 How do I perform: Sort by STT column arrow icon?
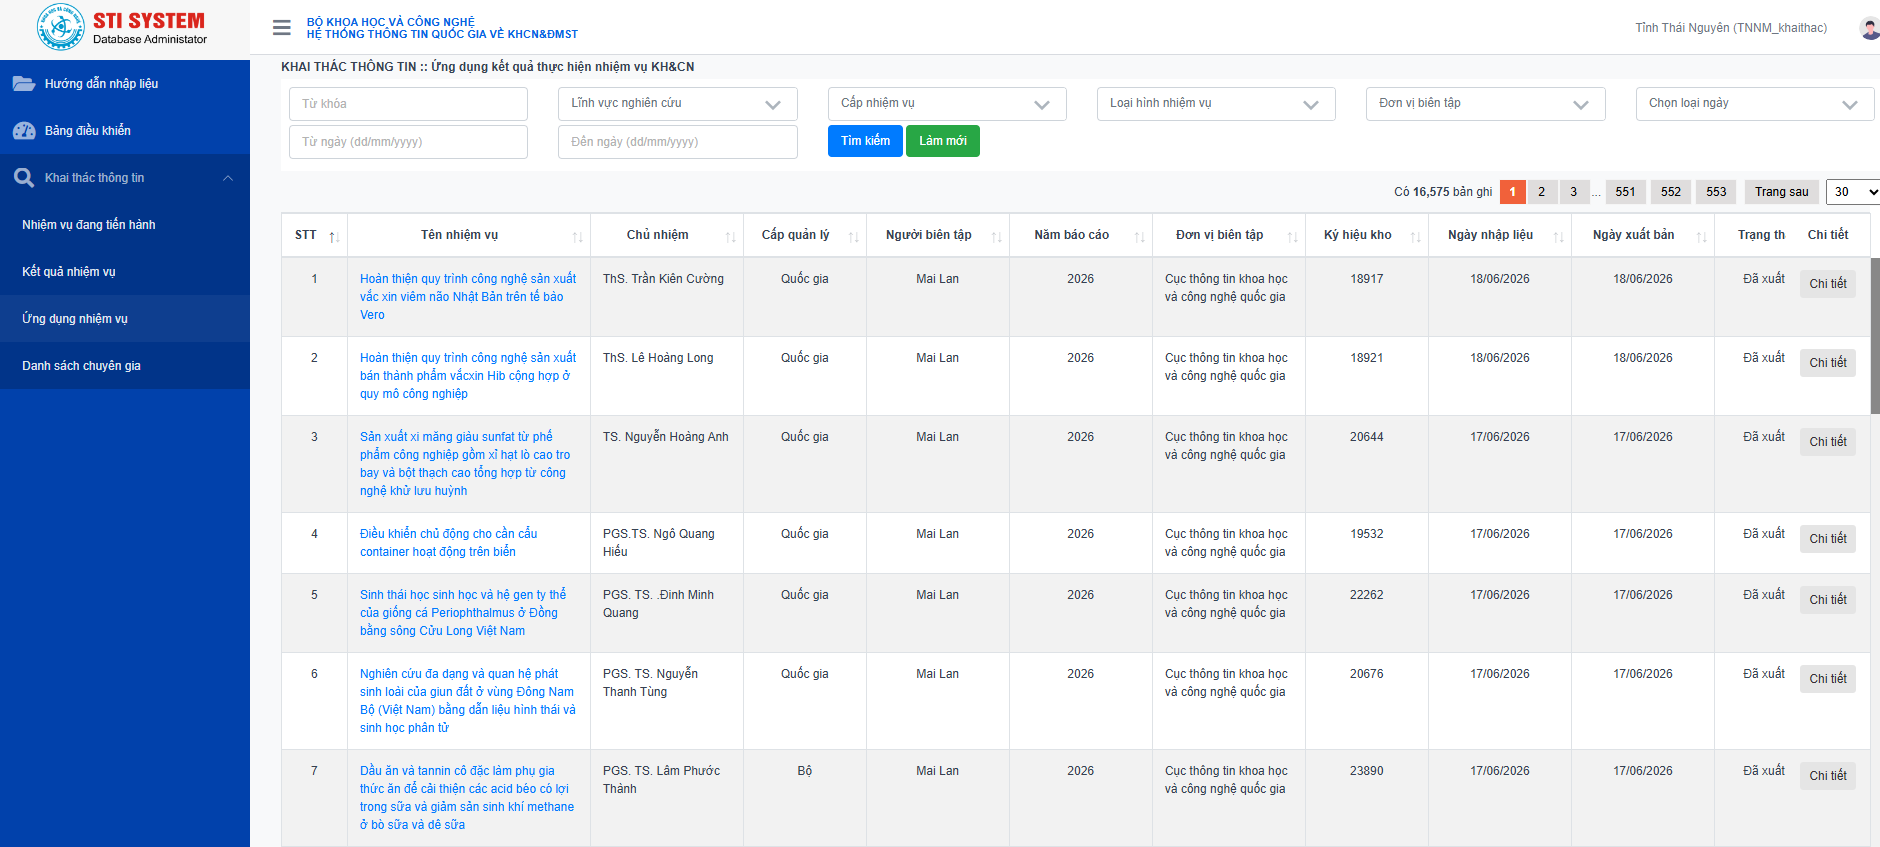point(334,236)
